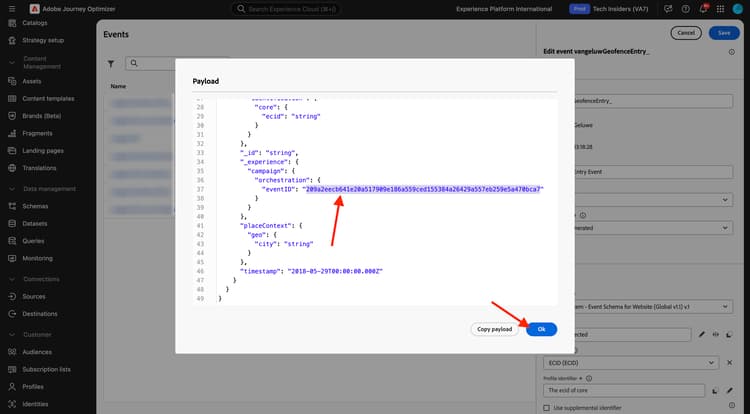
Task: Open the hamburger navigation menu icon
Action: coord(12,9)
